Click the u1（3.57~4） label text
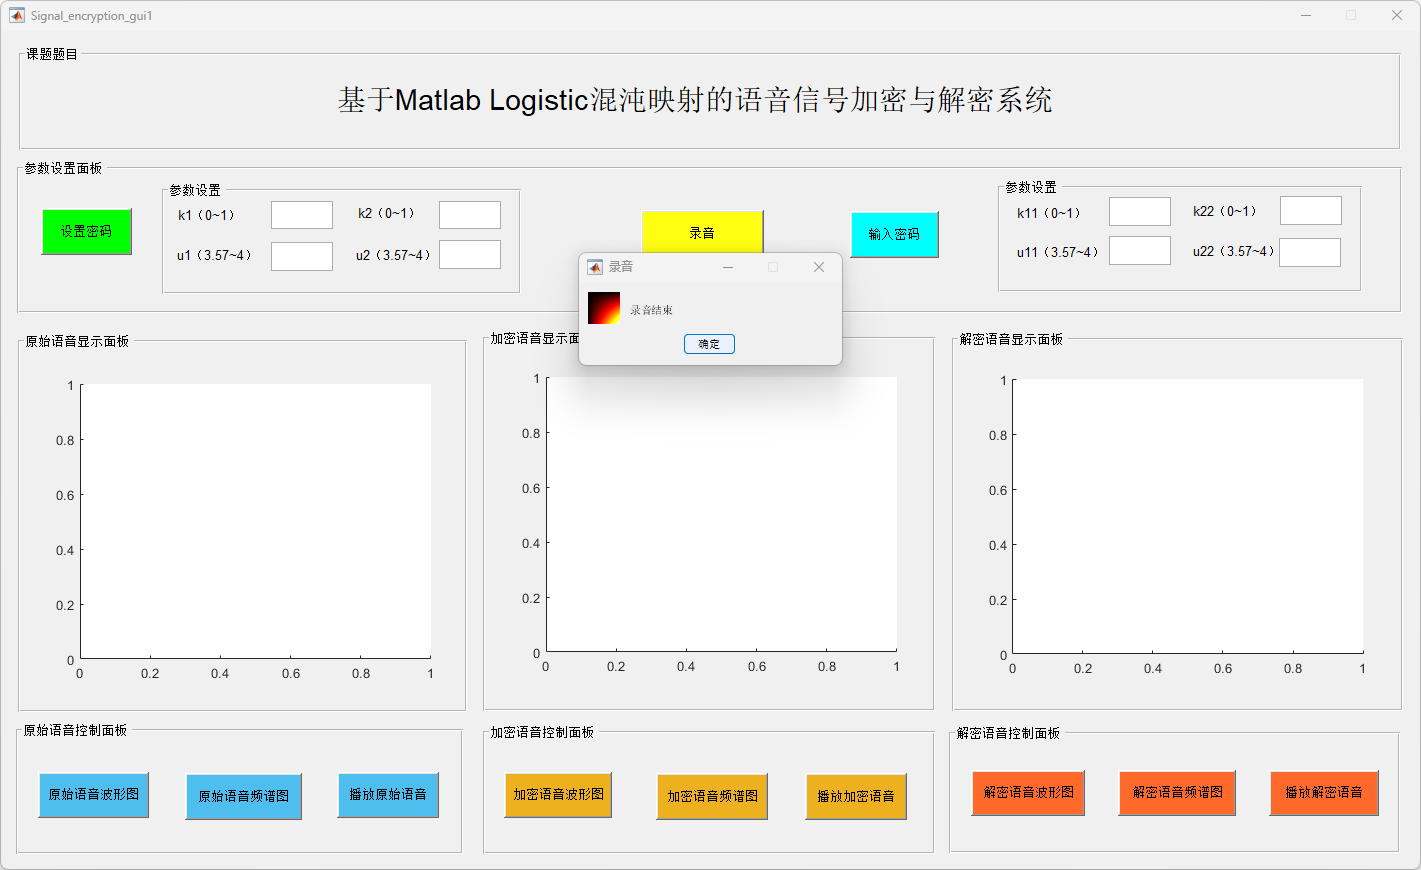 click(214, 255)
